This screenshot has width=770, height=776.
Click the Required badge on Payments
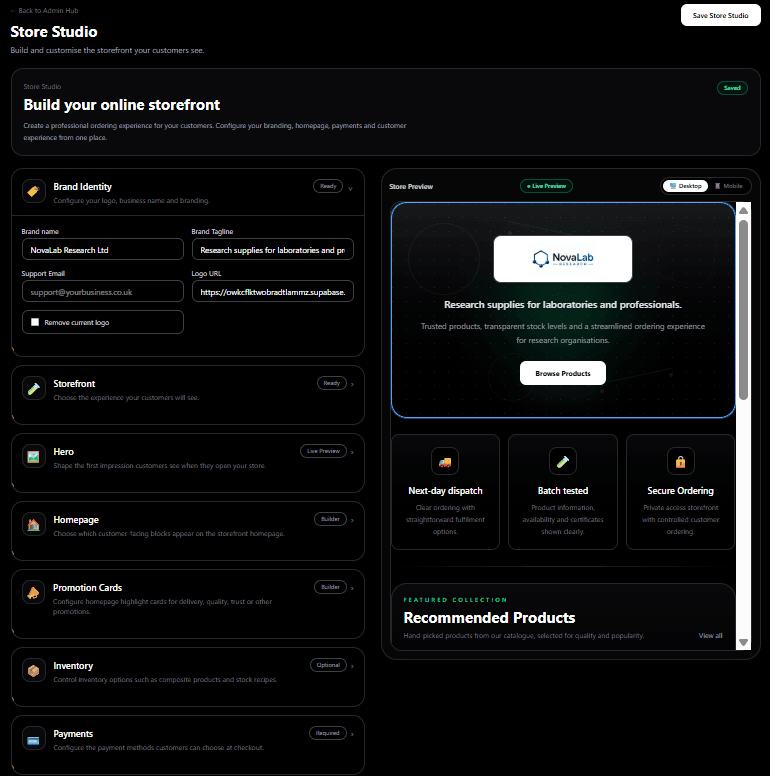coord(328,733)
